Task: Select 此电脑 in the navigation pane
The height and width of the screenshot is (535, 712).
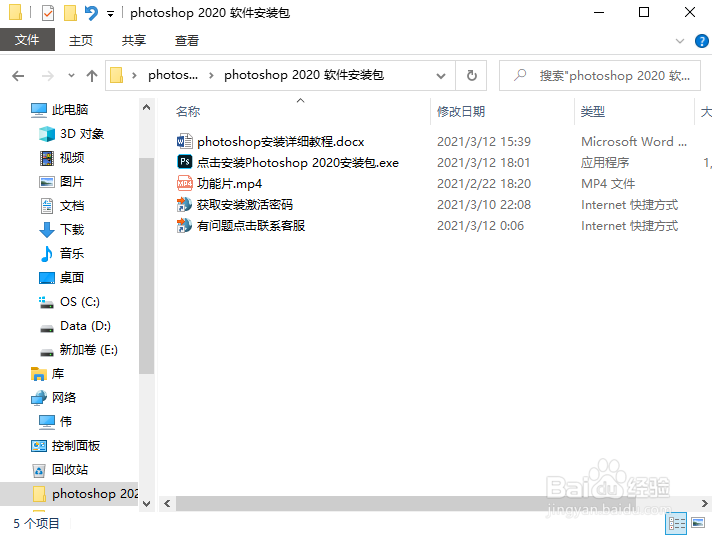Action: [69, 109]
